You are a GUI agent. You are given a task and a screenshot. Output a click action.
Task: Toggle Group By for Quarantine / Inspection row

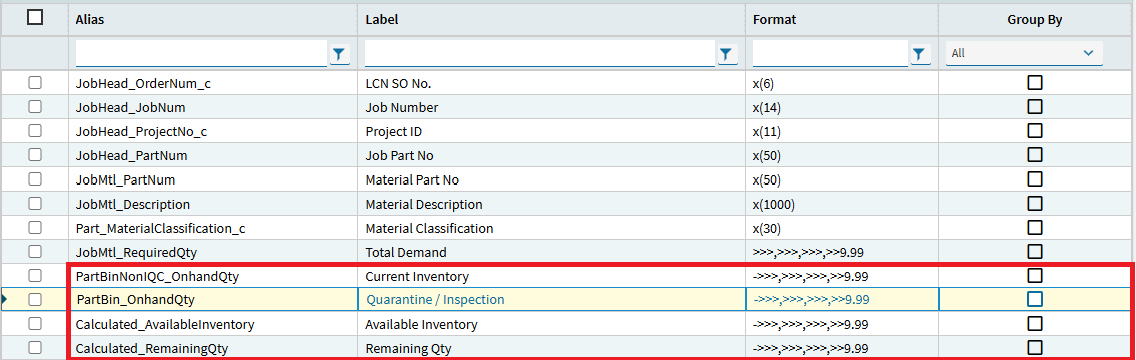tap(1035, 299)
